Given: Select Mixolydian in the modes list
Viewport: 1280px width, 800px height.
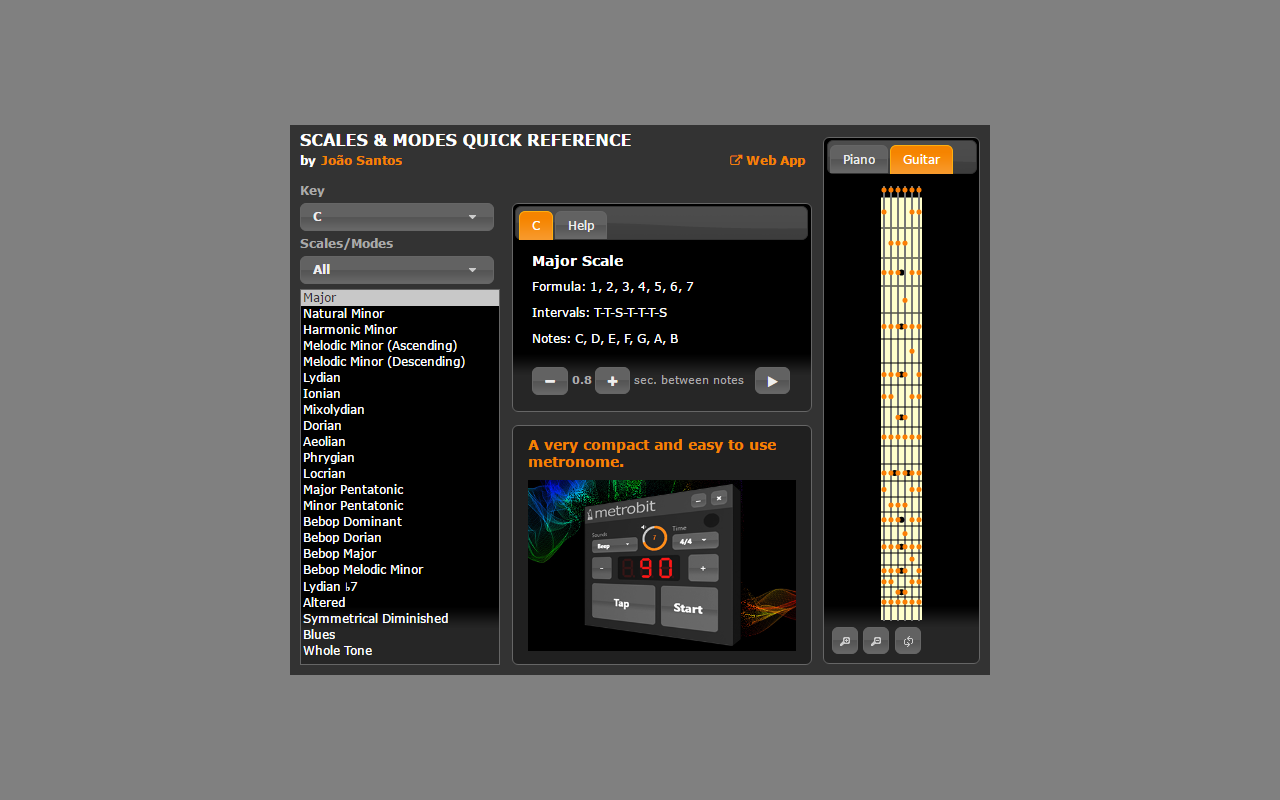Looking at the screenshot, I should pos(334,409).
